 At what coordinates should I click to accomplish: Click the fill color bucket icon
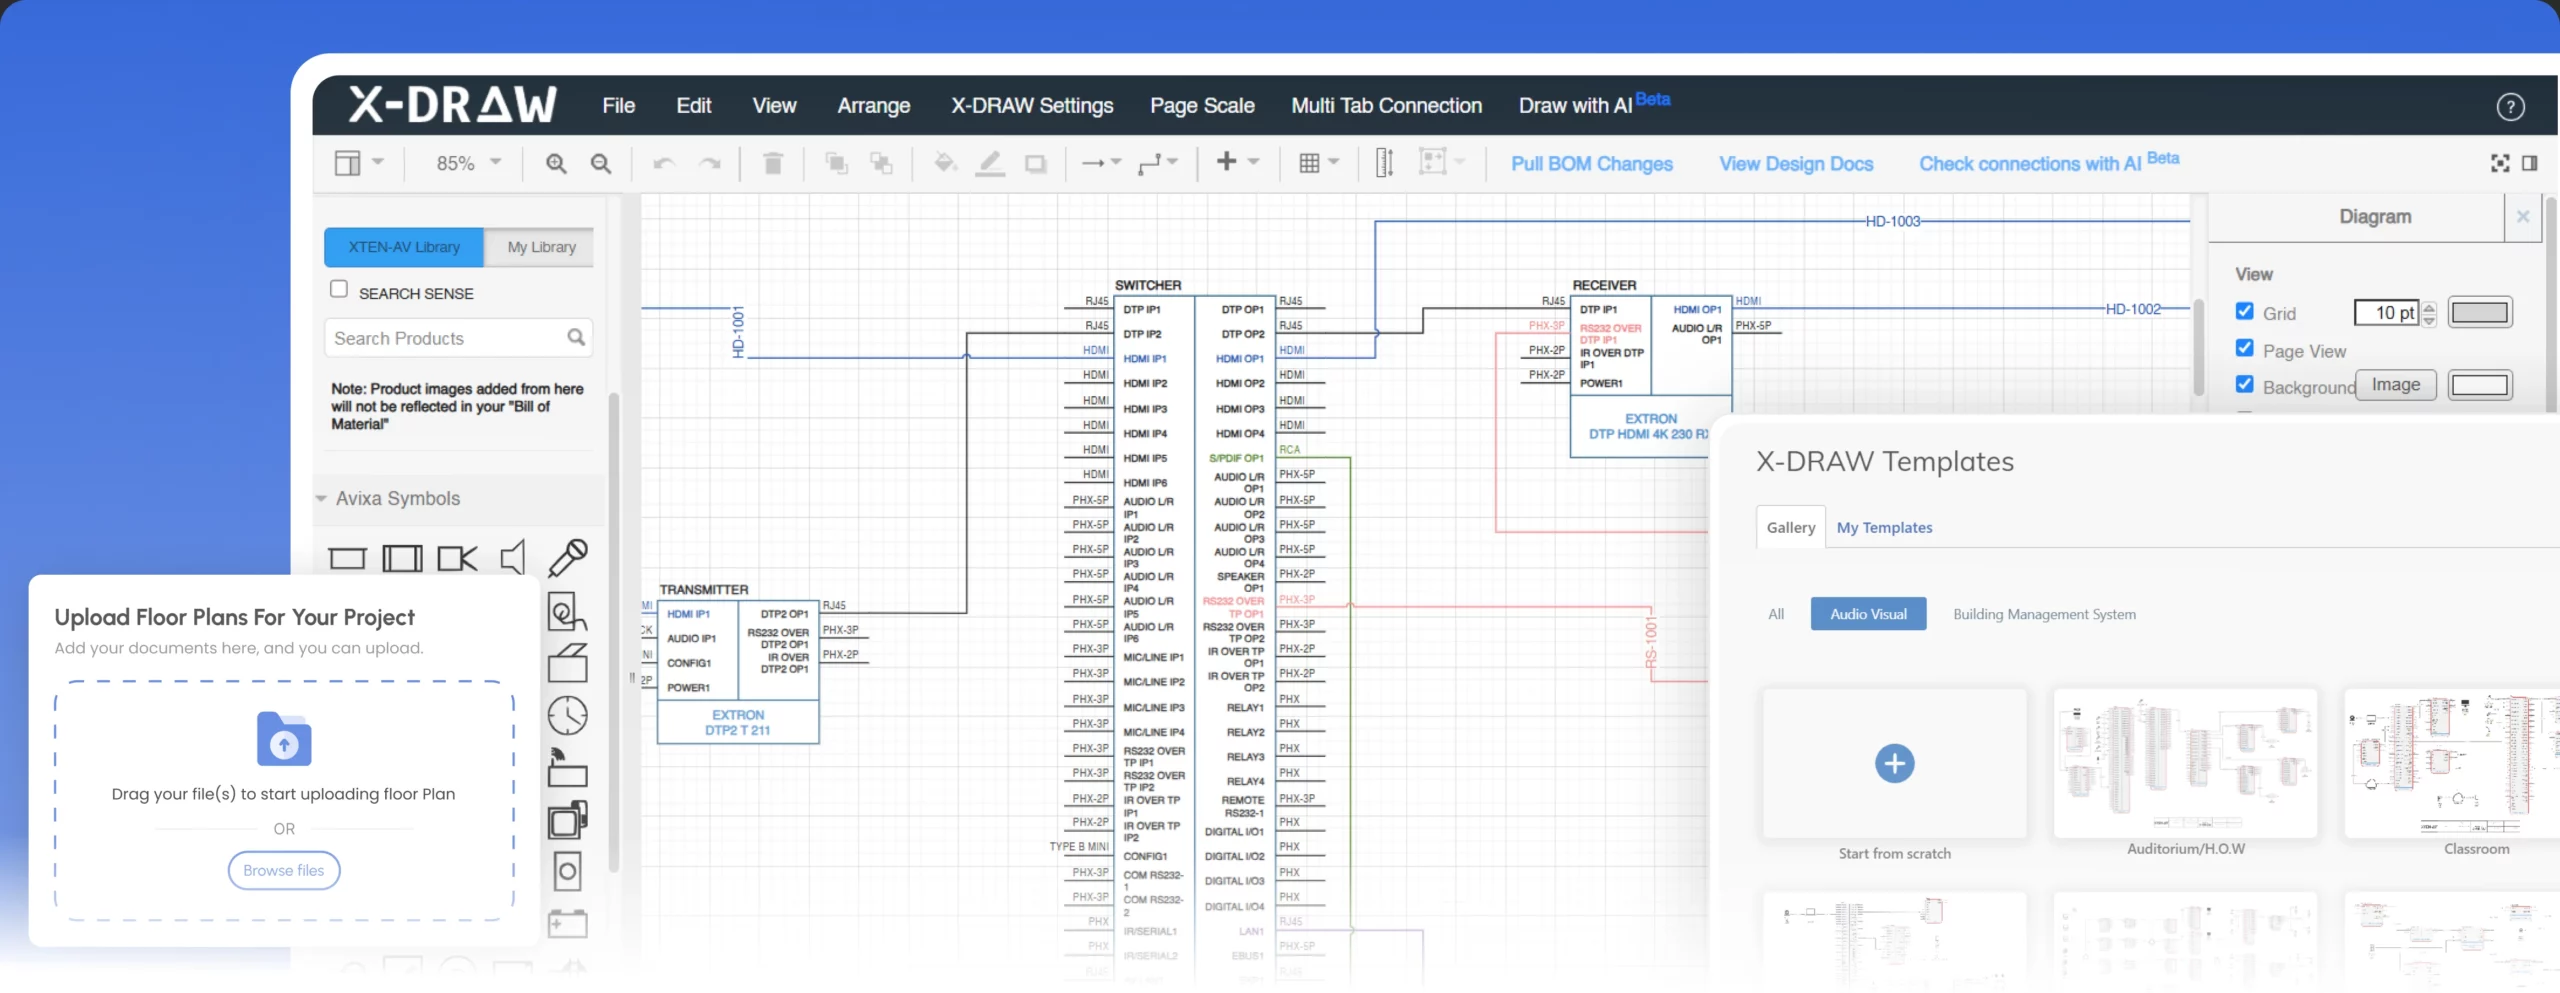945,163
